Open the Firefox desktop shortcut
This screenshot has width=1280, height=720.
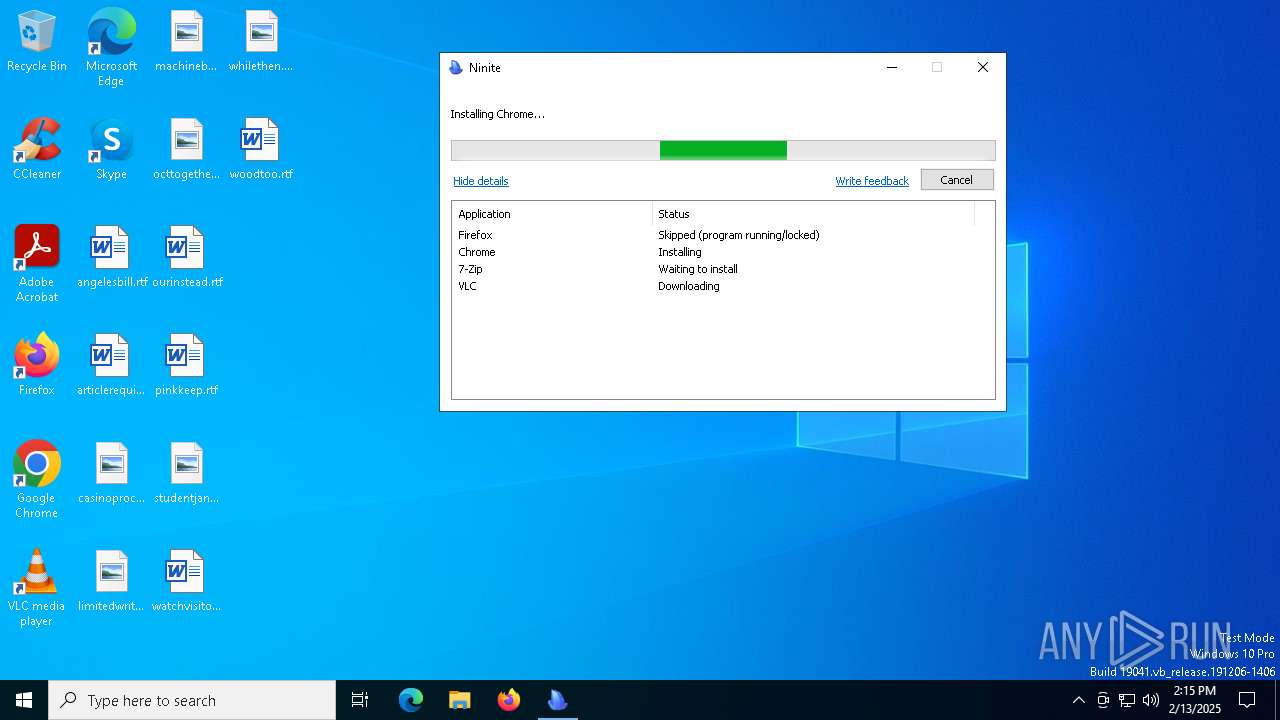[x=37, y=366]
